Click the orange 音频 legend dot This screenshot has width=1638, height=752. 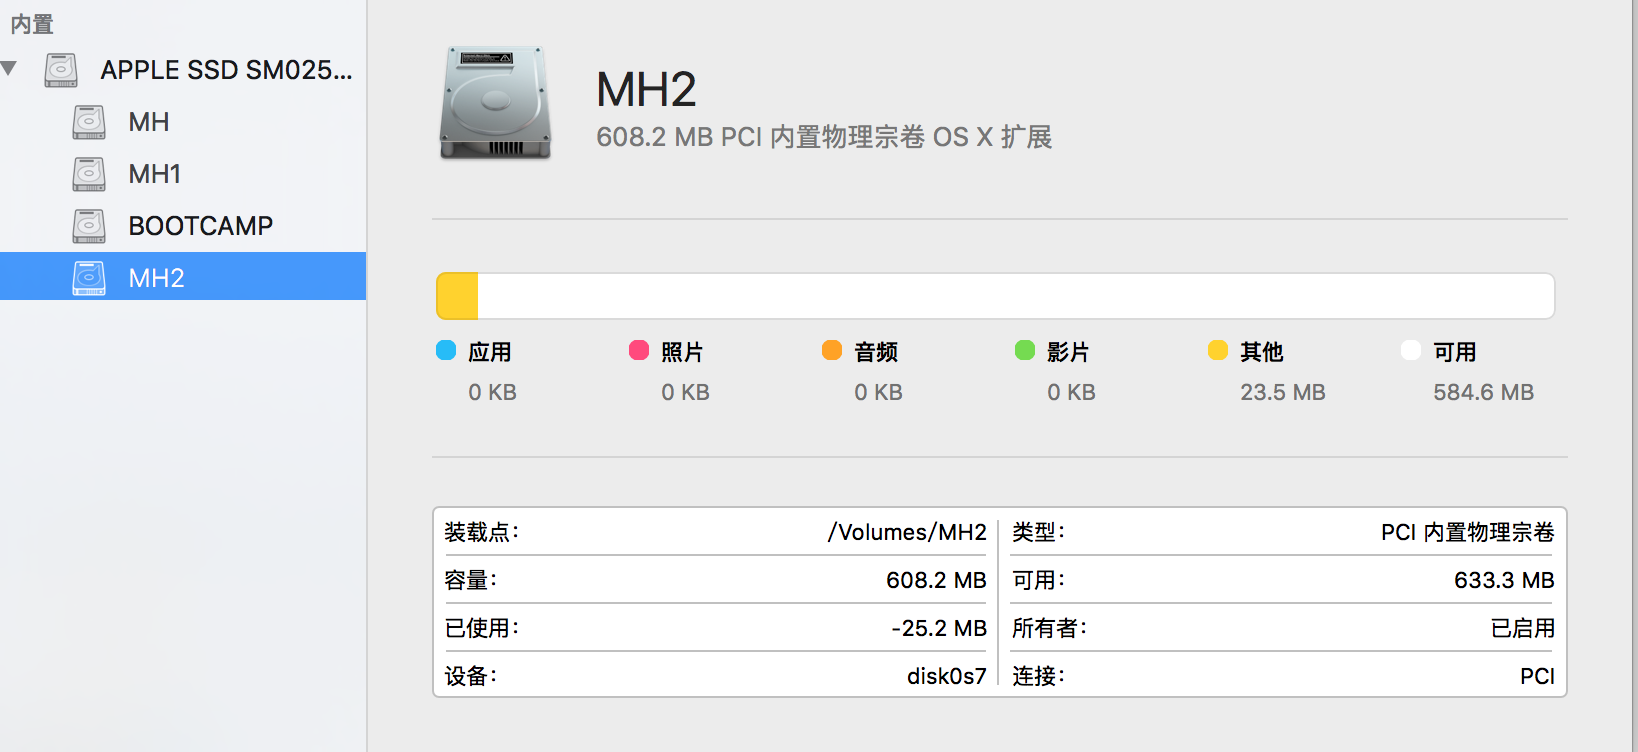[832, 350]
